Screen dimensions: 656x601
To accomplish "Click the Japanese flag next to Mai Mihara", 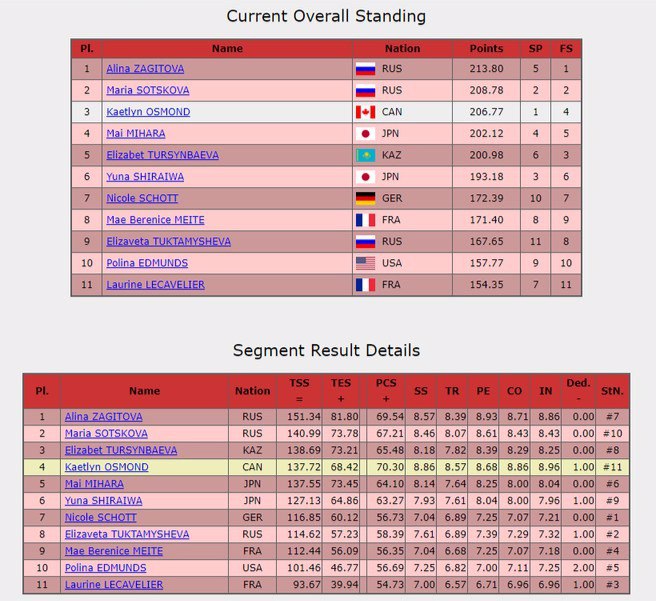I will click(365, 134).
